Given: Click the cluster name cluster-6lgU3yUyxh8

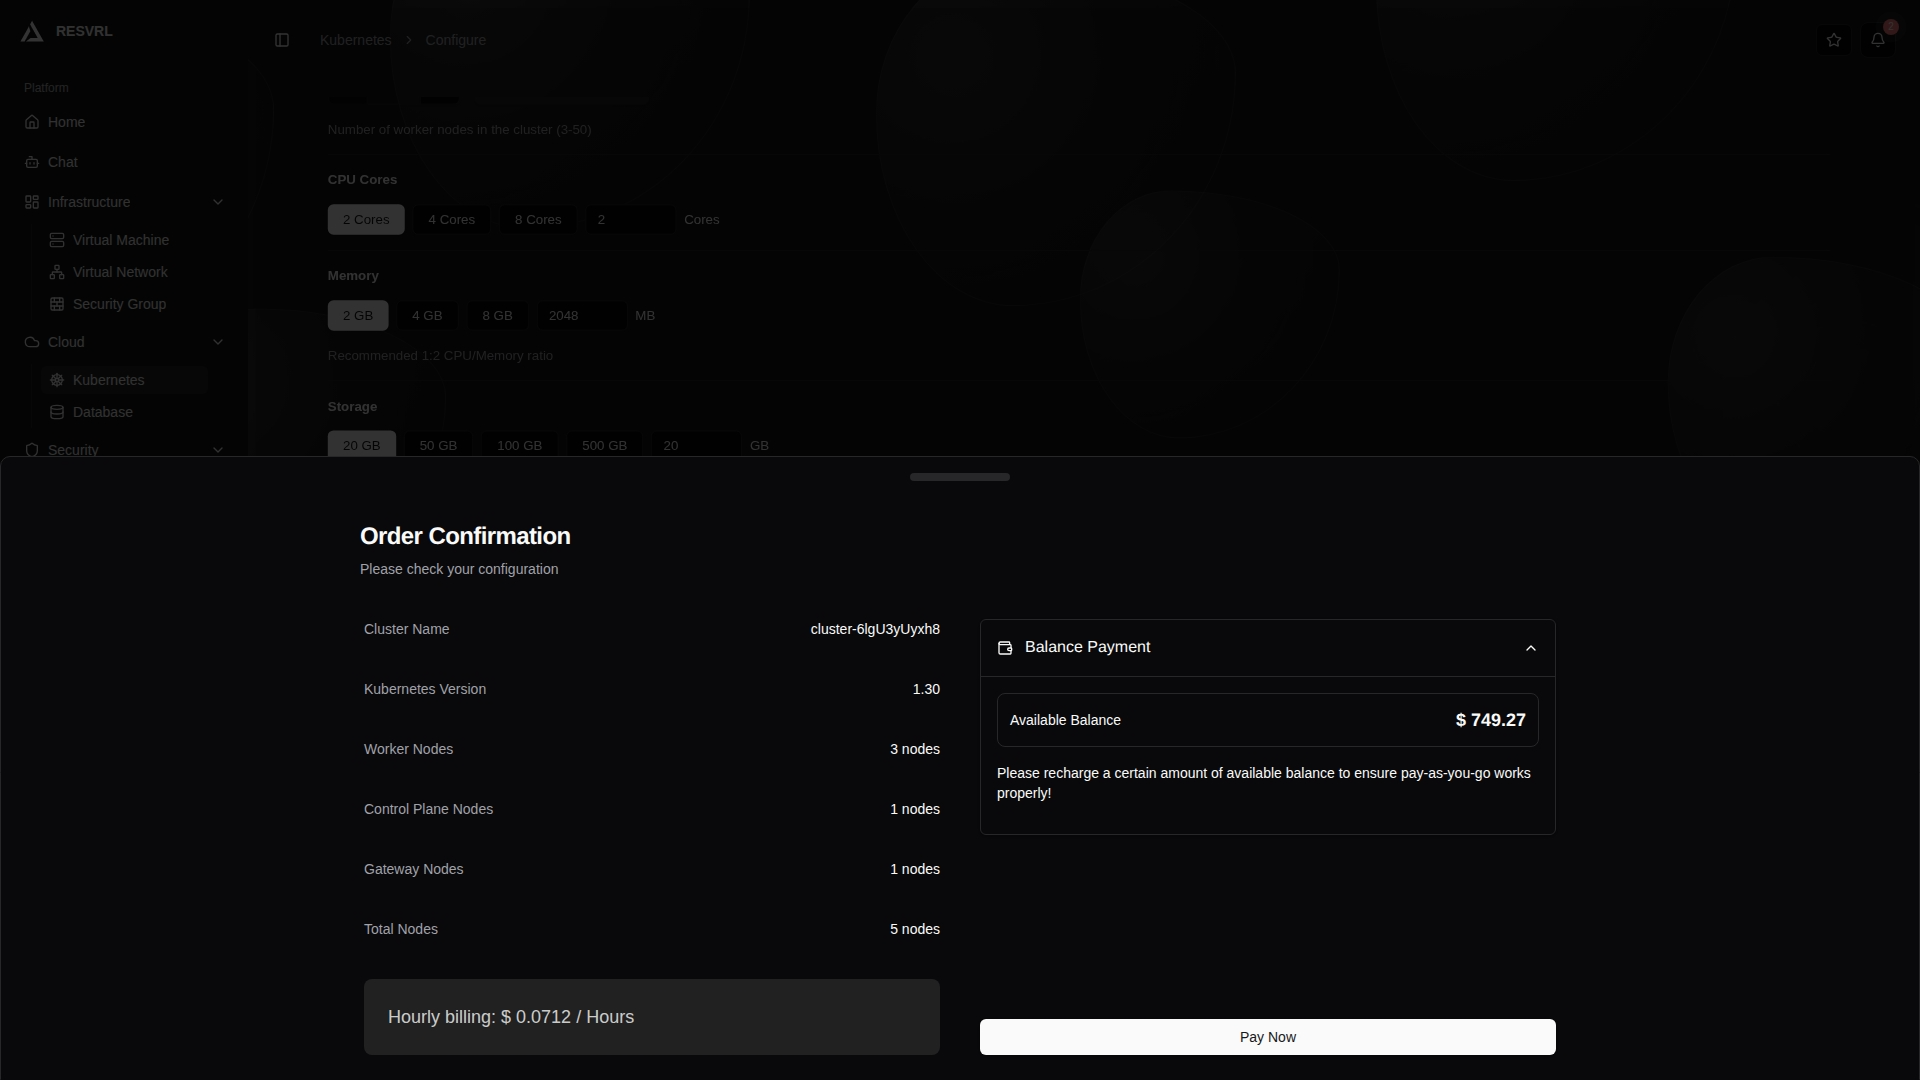Looking at the screenshot, I should tap(875, 629).
